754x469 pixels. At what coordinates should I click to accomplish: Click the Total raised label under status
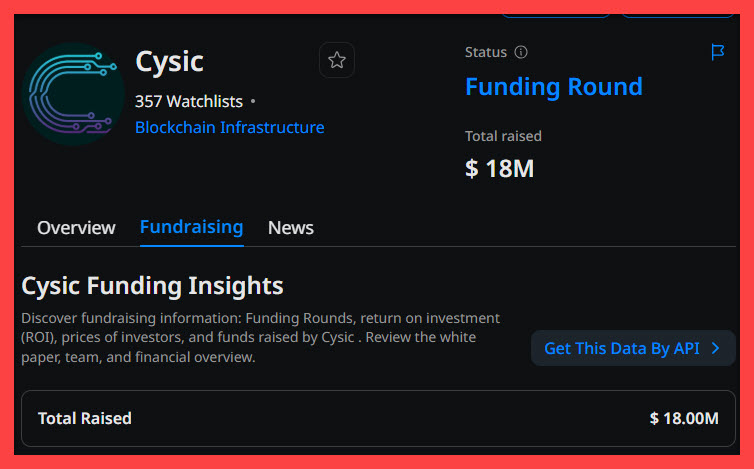[x=503, y=136]
